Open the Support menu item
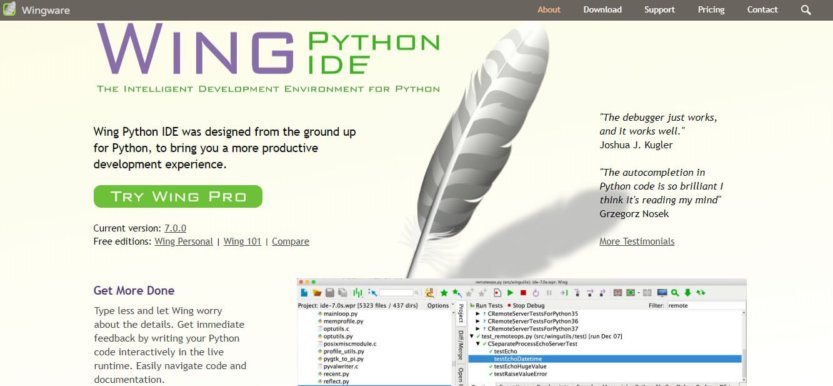 (659, 10)
